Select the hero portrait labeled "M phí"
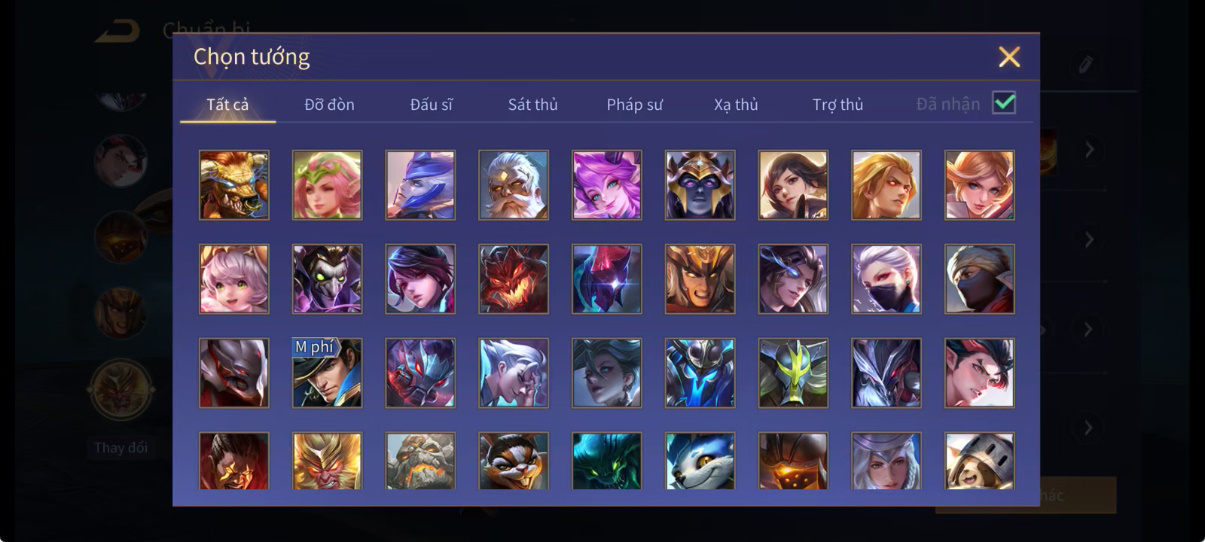The image size is (1205, 542). [327, 373]
